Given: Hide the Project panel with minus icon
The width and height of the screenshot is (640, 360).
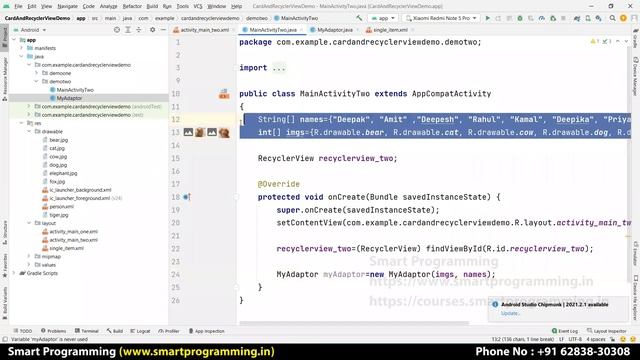Looking at the screenshot, I should point(163,30).
